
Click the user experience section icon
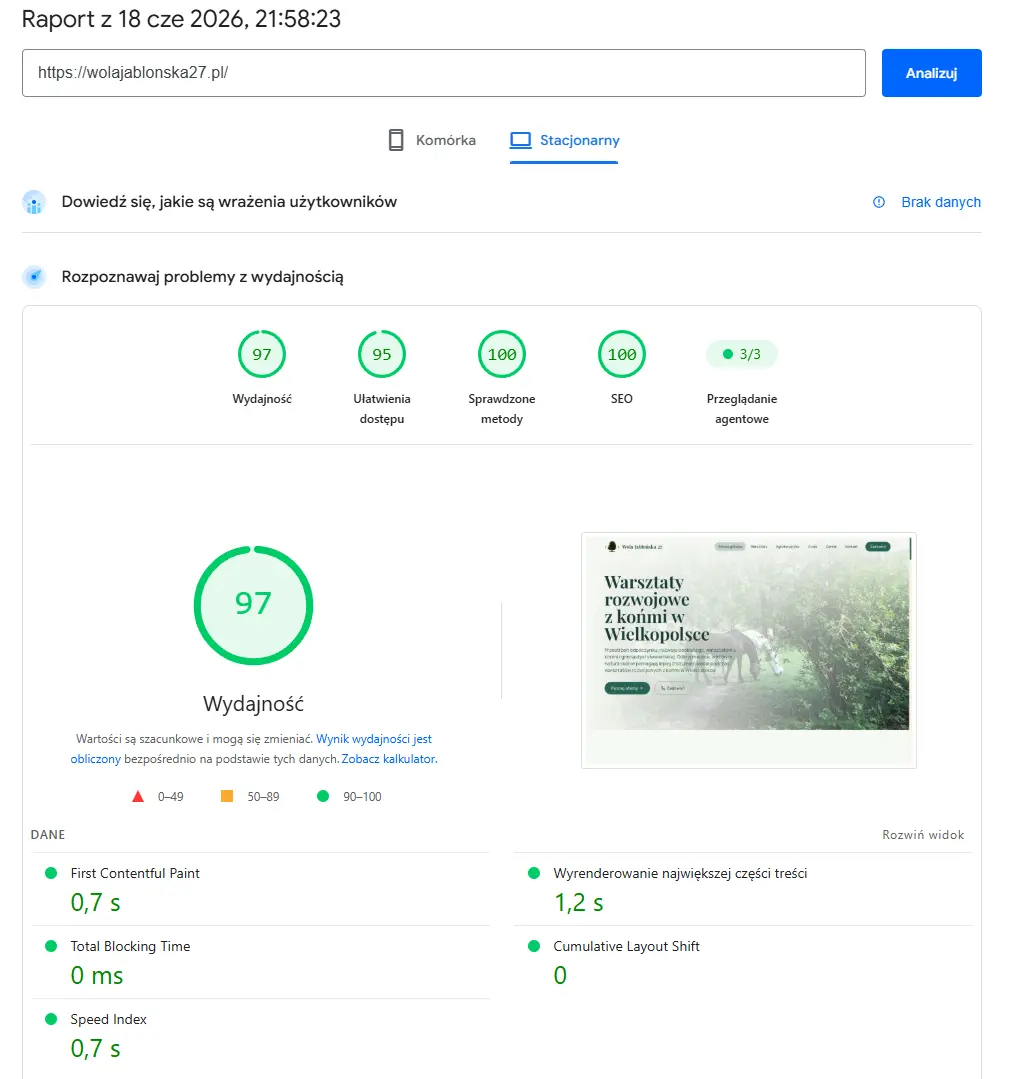(34, 202)
